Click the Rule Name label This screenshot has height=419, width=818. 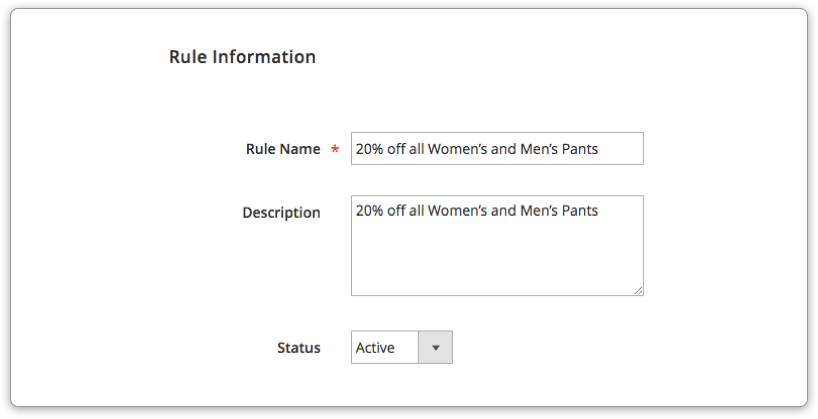click(x=283, y=149)
